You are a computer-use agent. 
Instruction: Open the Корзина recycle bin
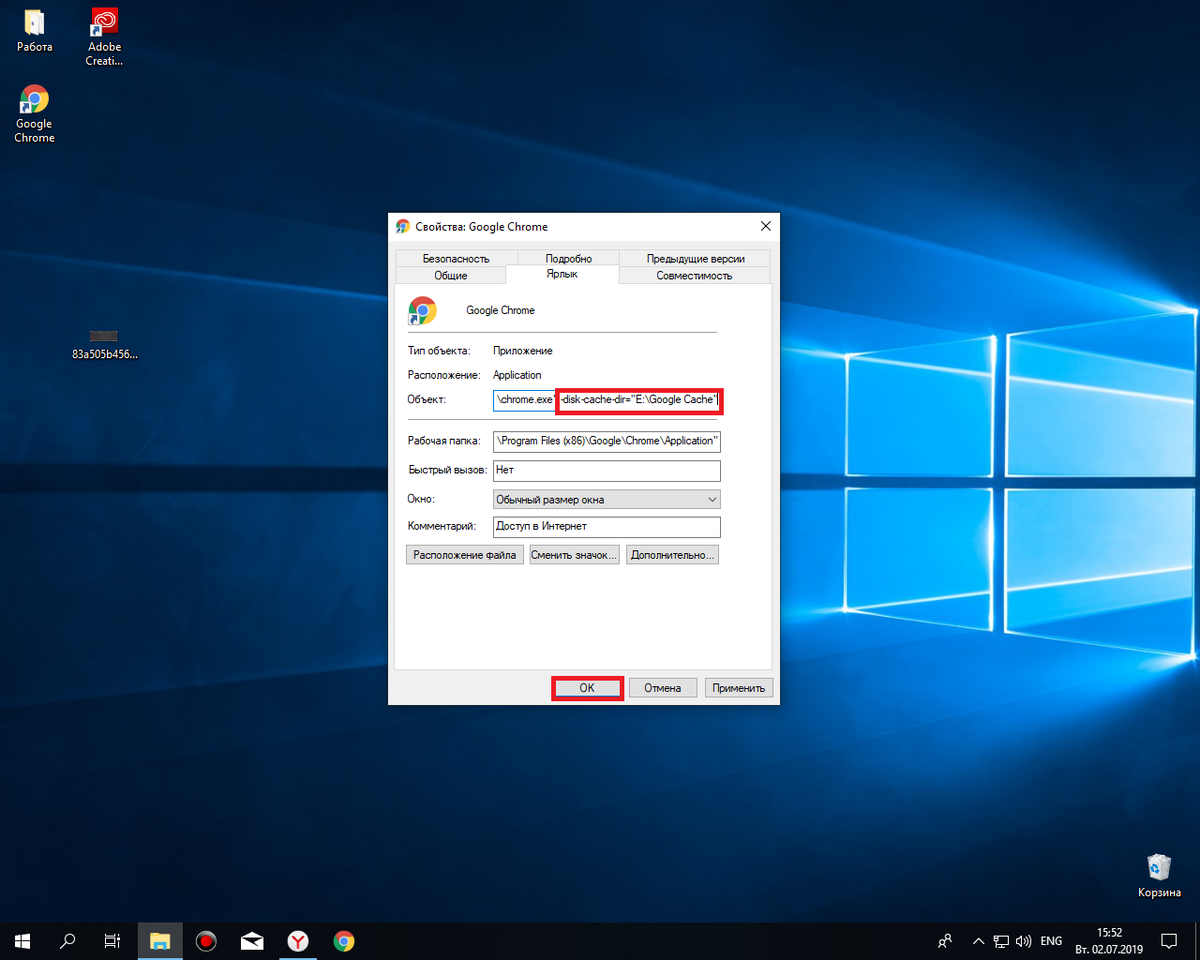tap(1159, 876)
